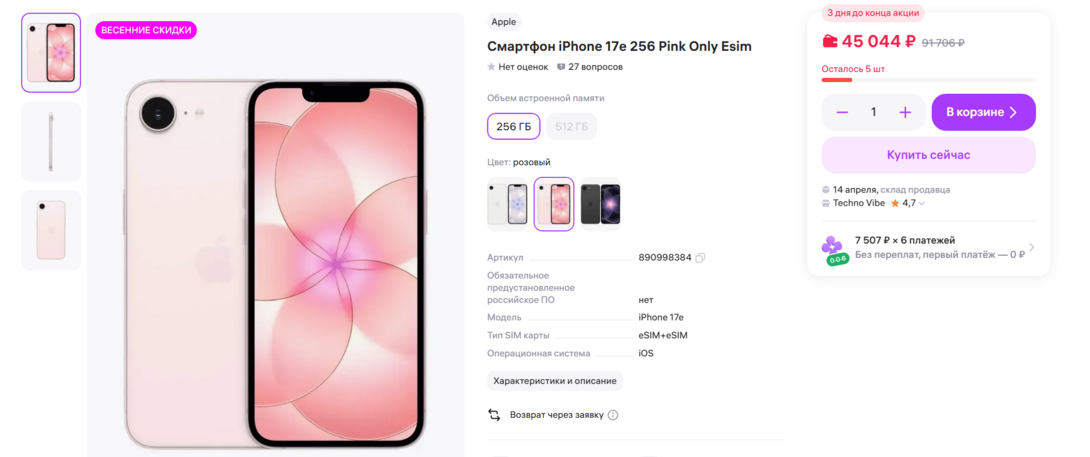Click the star icon for ratings
Screen dimensions: 1090x457
pyautogui.click(x=491, y=67)
